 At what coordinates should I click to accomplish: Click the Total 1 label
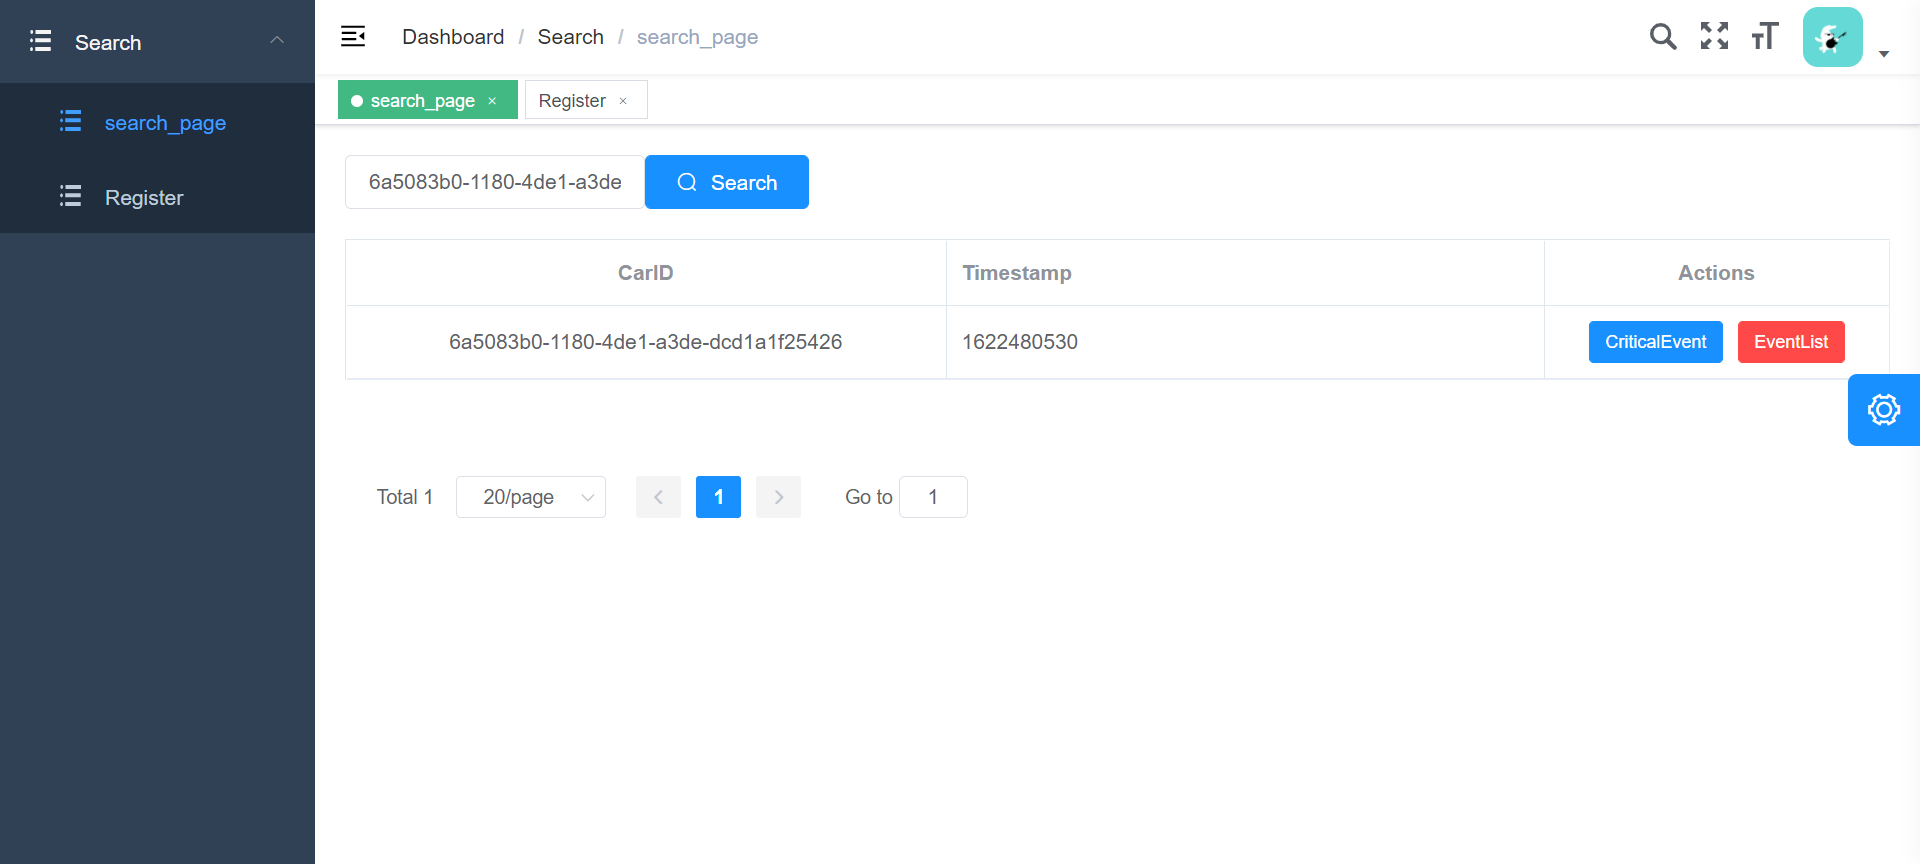point(405,497)
